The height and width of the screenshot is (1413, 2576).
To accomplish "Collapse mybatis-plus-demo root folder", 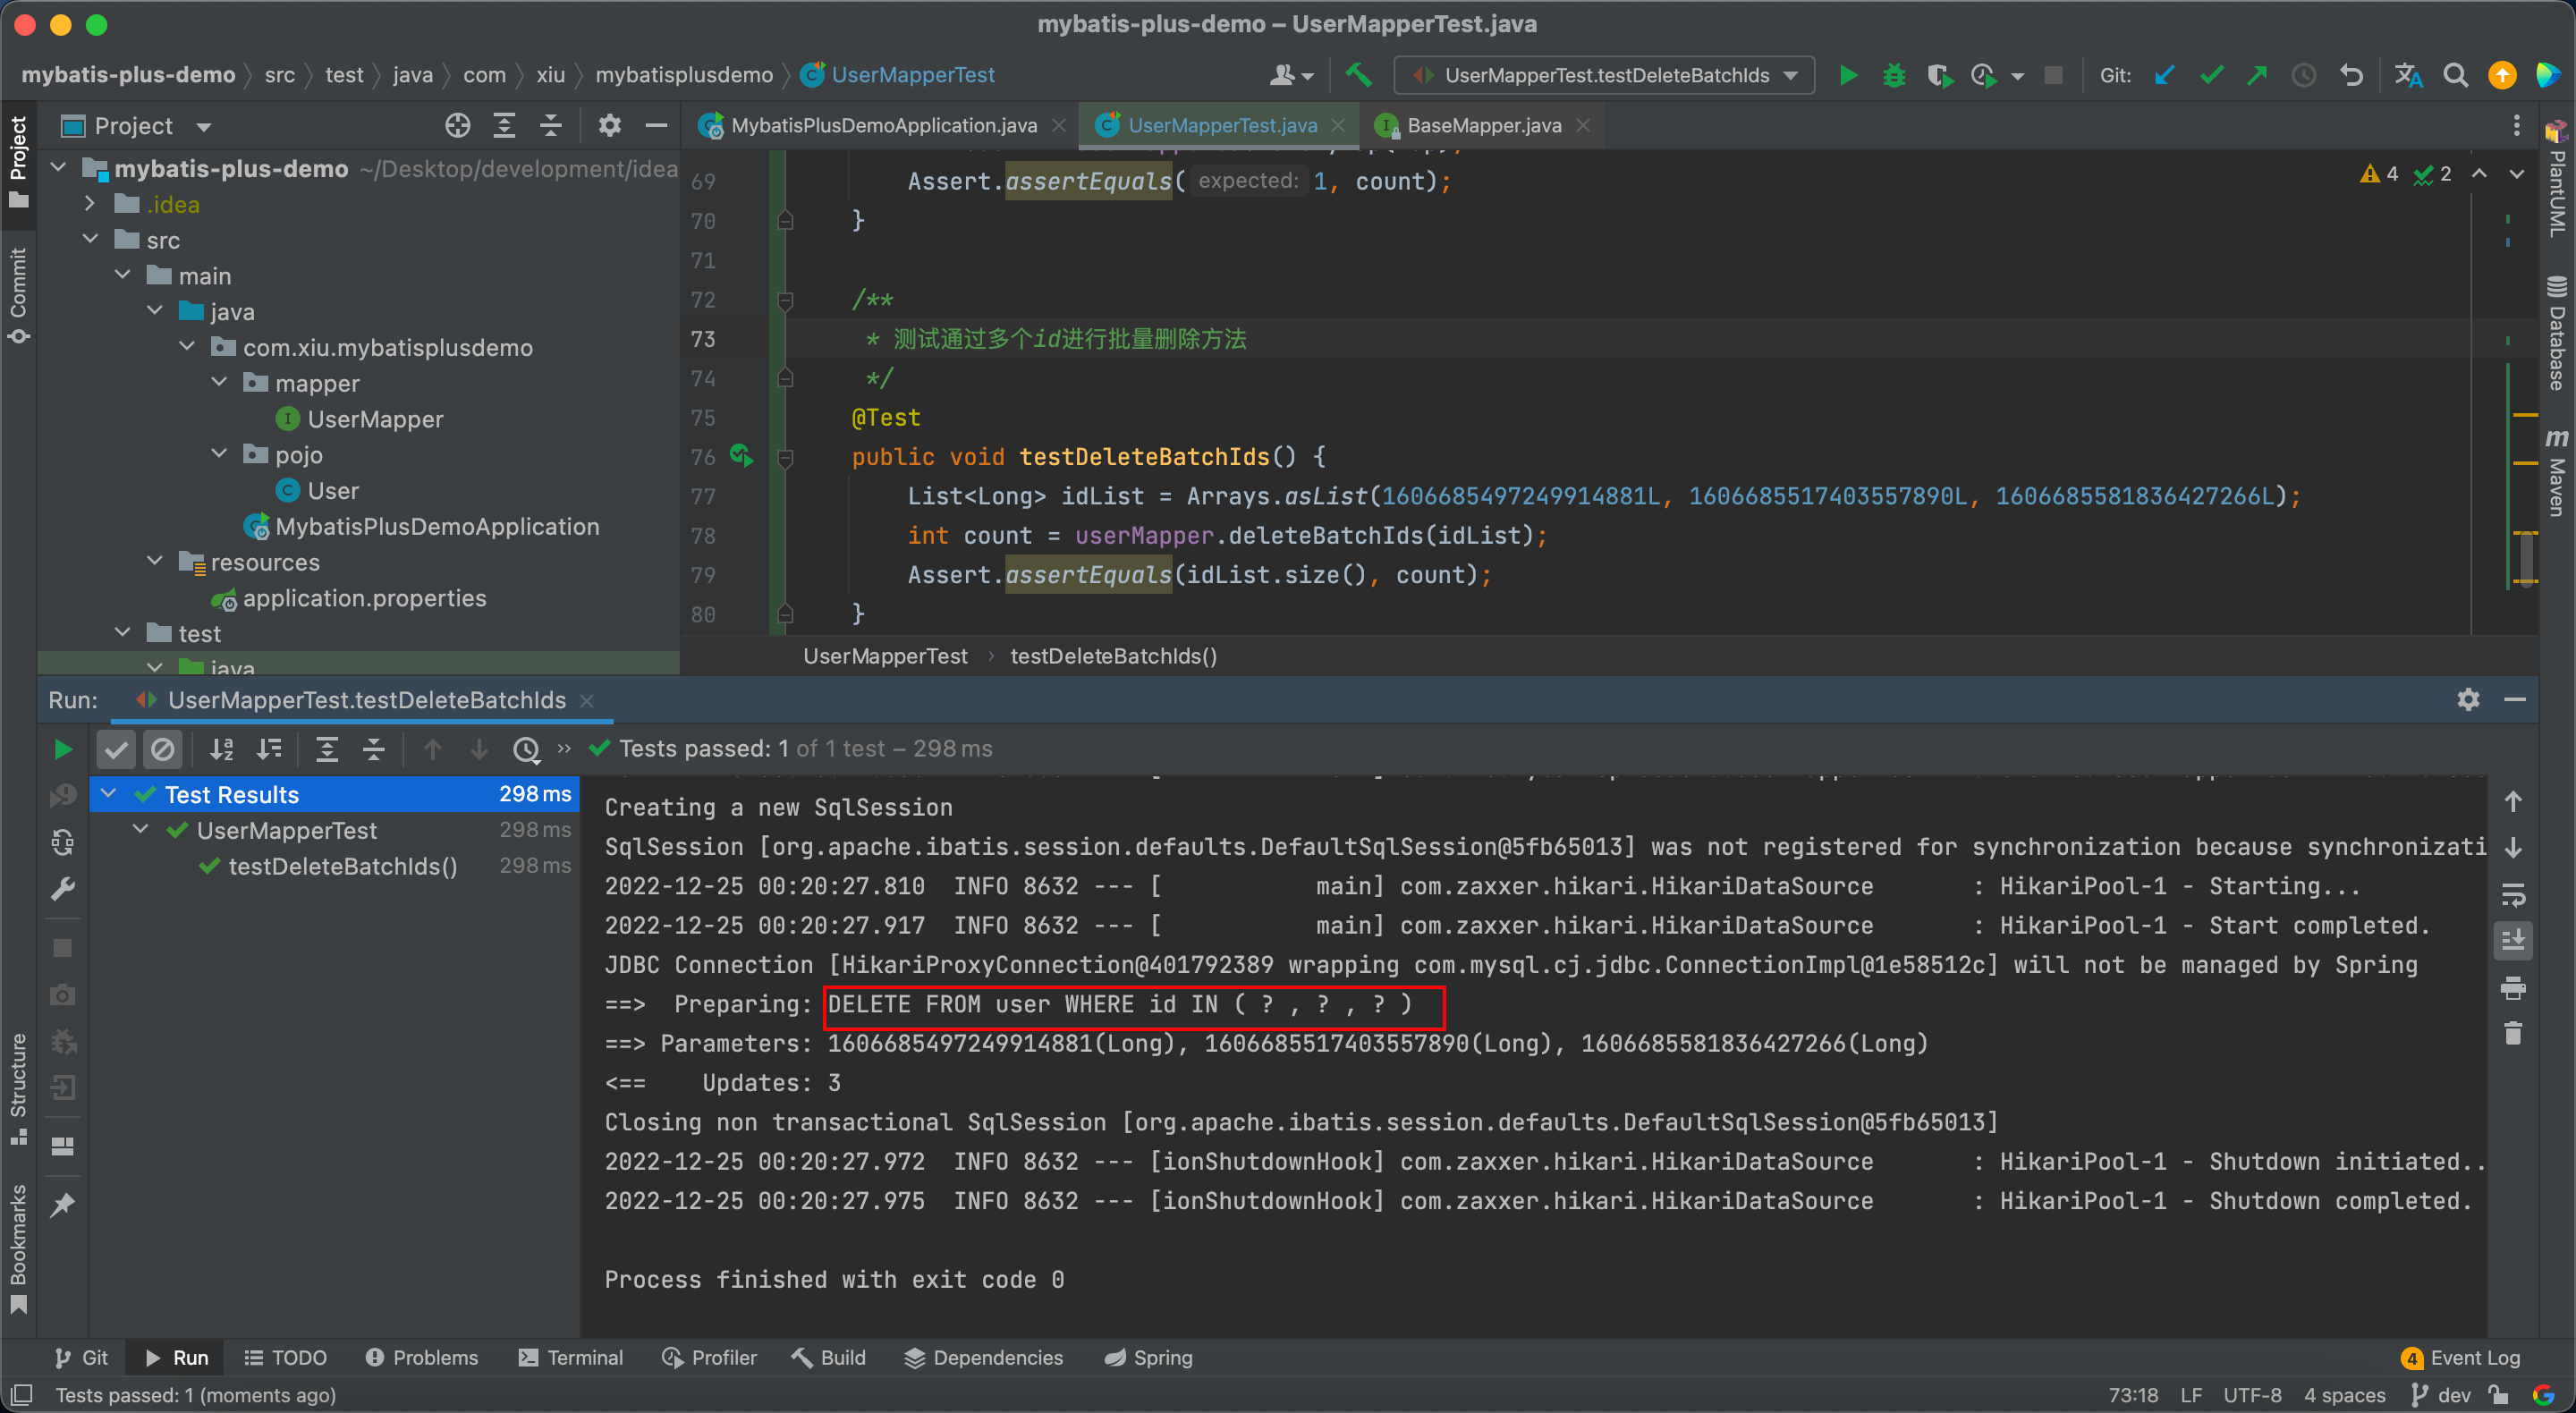I will coord(59,168).
